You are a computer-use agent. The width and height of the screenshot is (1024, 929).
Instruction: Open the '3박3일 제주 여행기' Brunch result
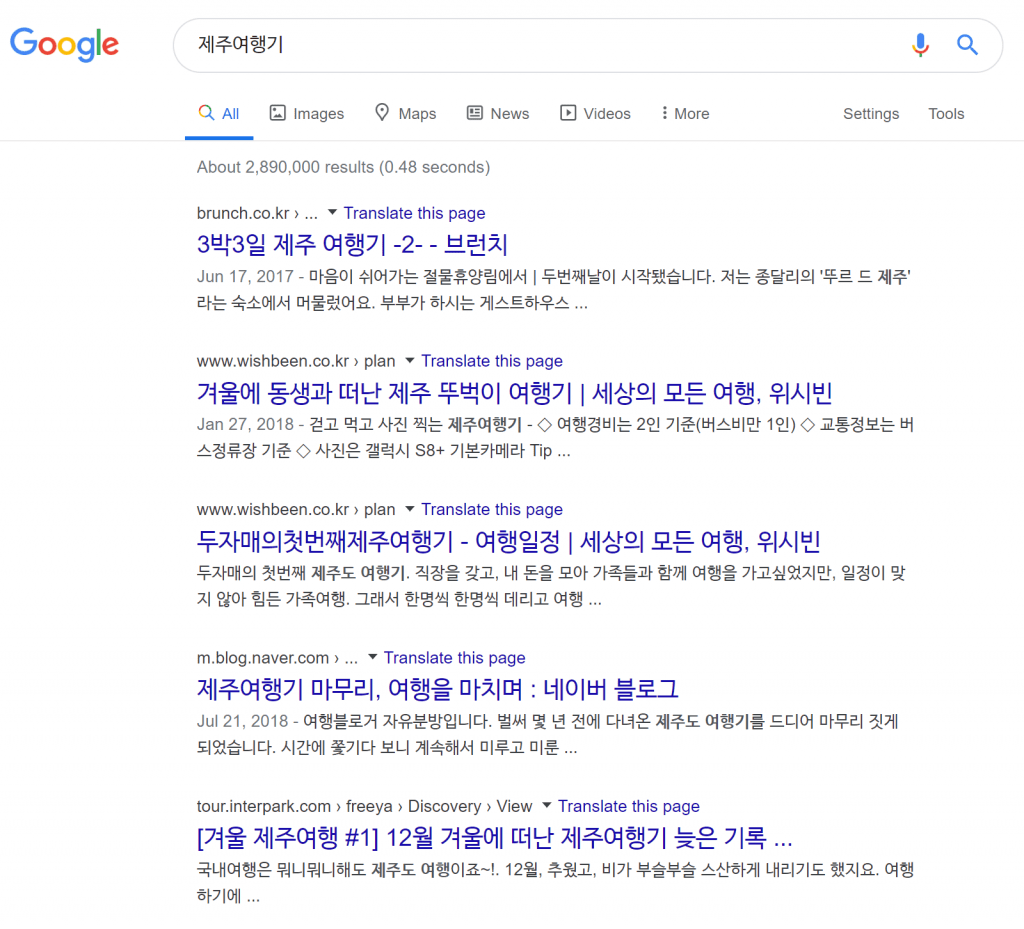(x=353, y=244)
